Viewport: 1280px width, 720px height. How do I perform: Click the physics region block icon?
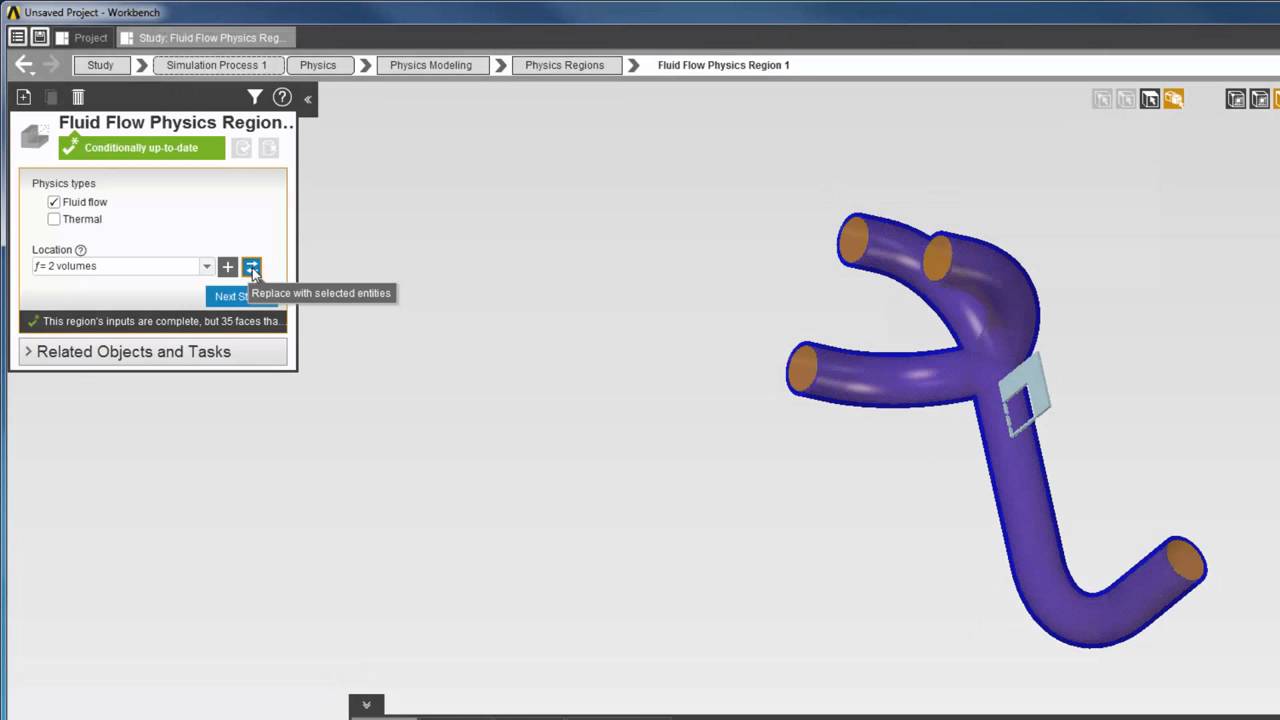click(35, 136)
